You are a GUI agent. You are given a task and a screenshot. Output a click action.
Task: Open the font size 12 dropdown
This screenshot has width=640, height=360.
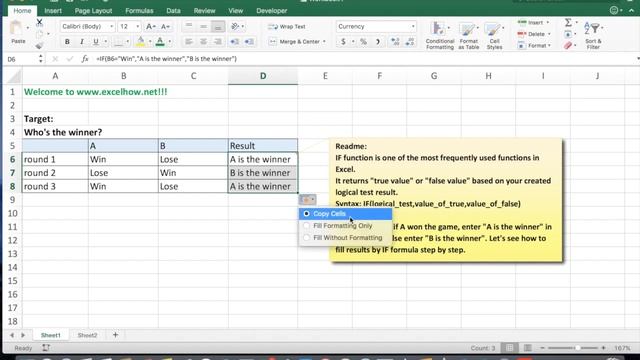[x=138, y=27]
